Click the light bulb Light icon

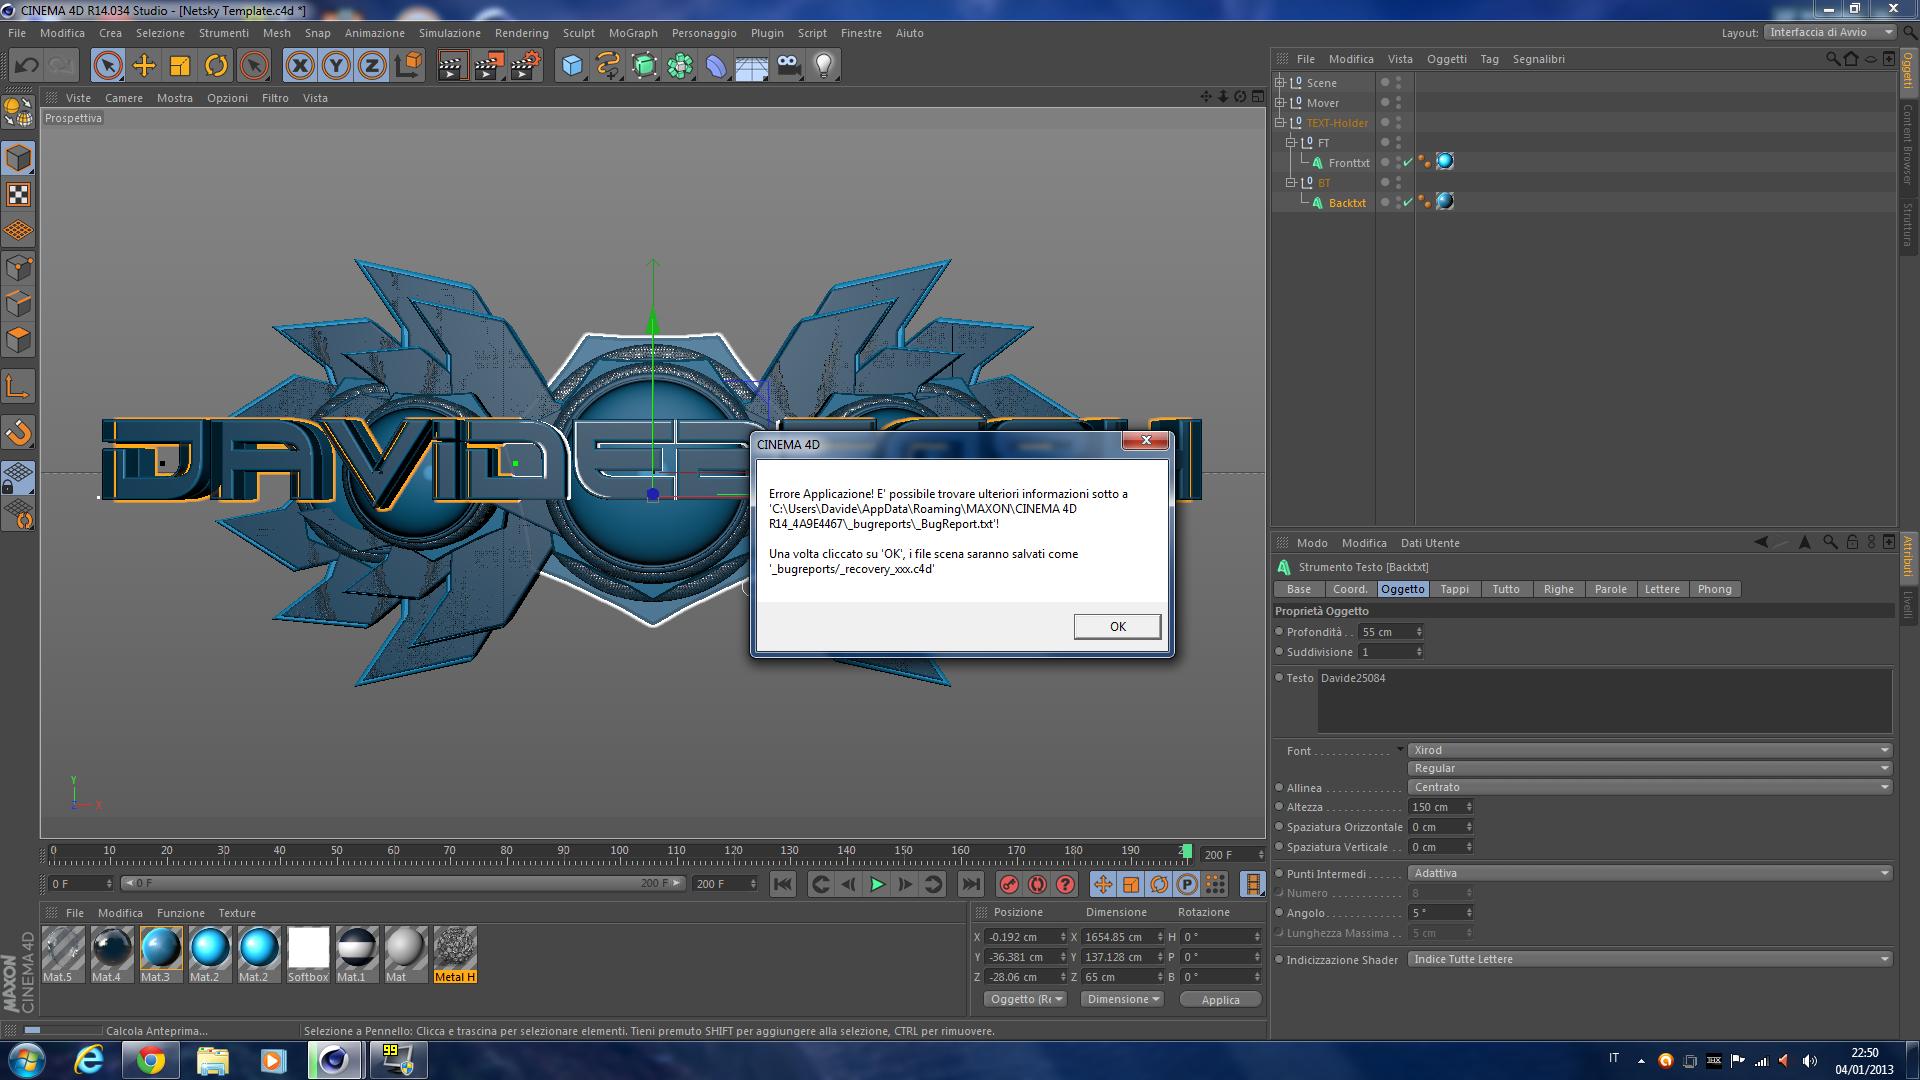pos(824,66)
